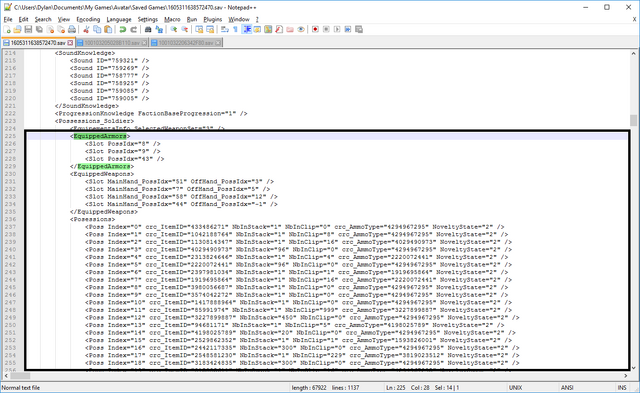Close the second tab using its X
Viewport: 640px width, 393px height.
(144, 42)
